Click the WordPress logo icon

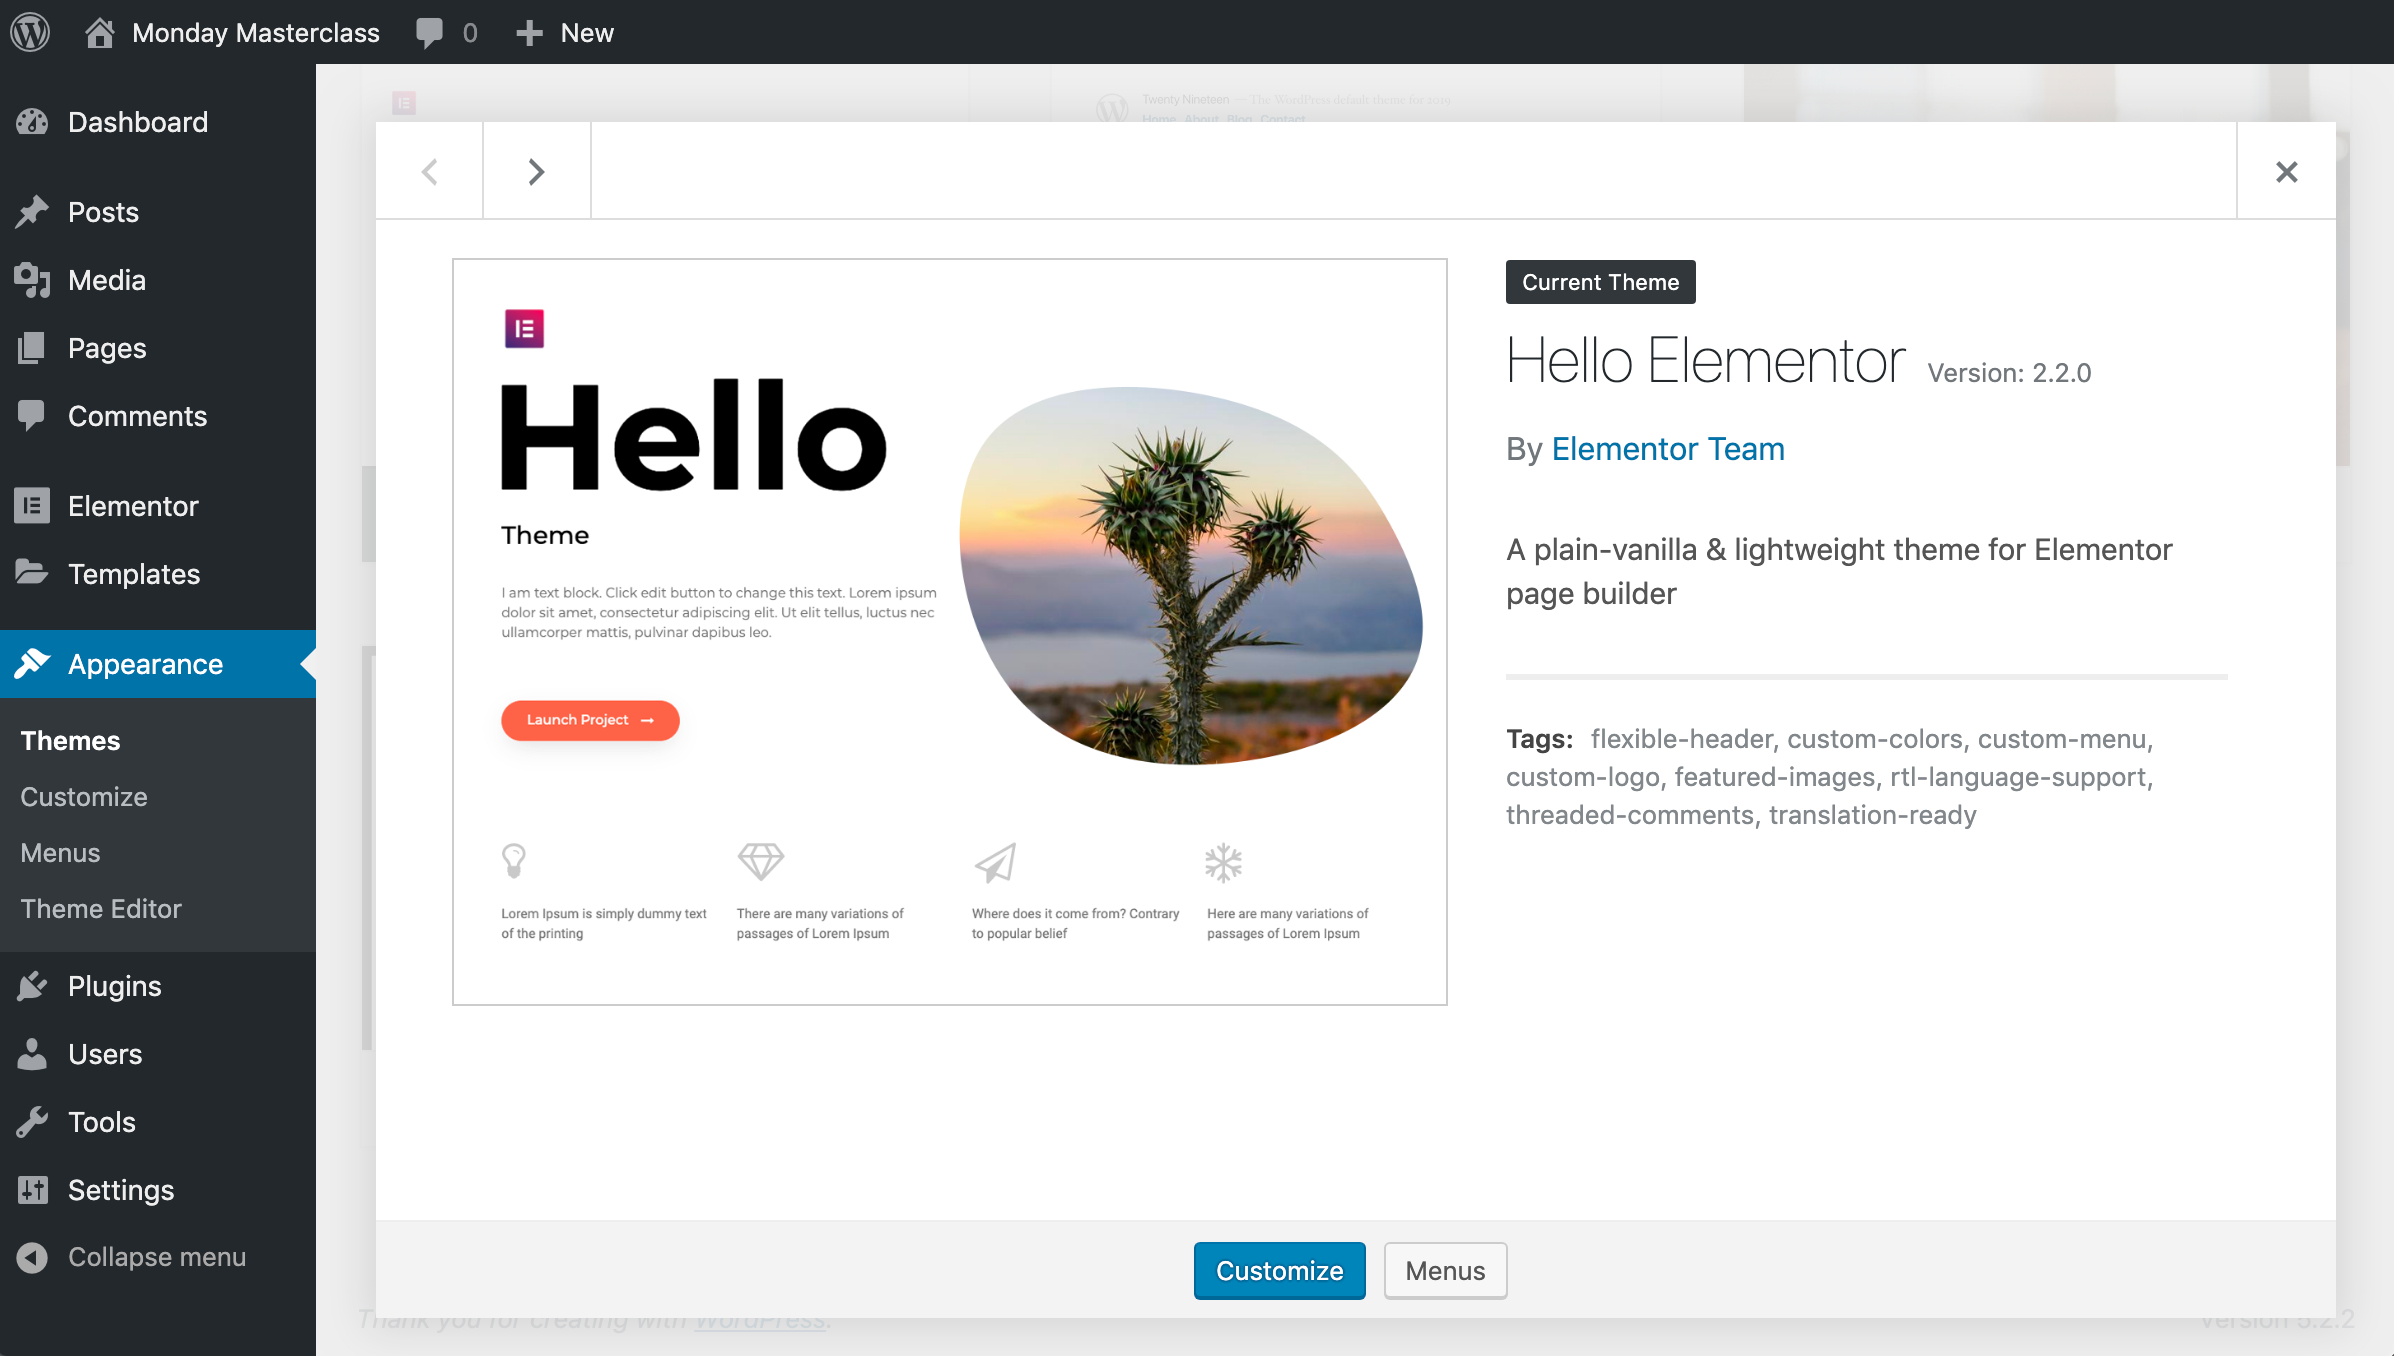click(x=30, y=32)
